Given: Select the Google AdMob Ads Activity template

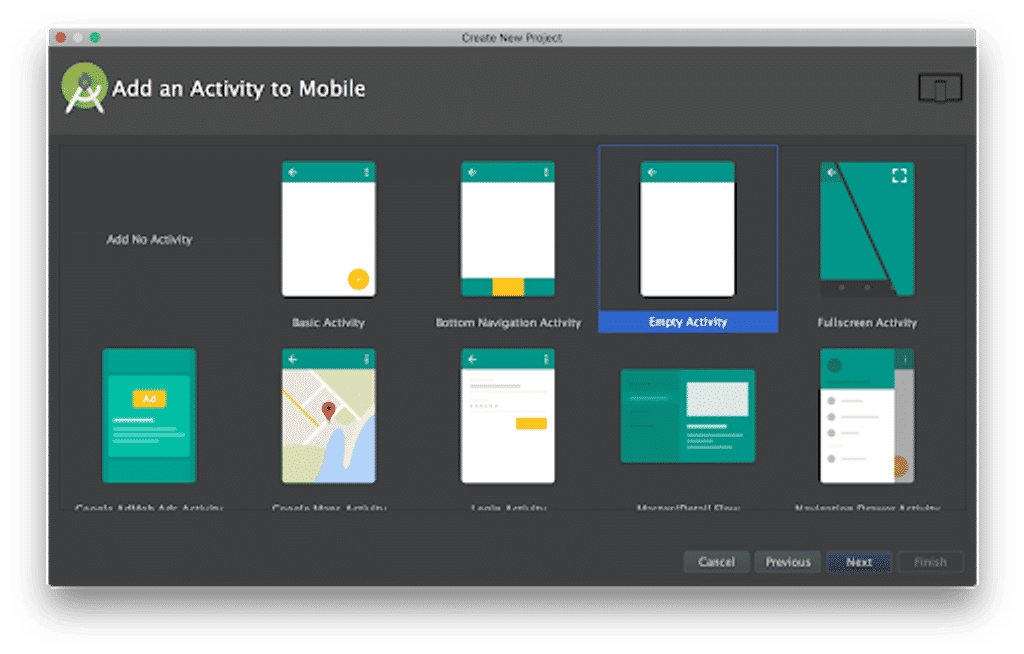Looking at the screenshot, I should click(148, 416).
